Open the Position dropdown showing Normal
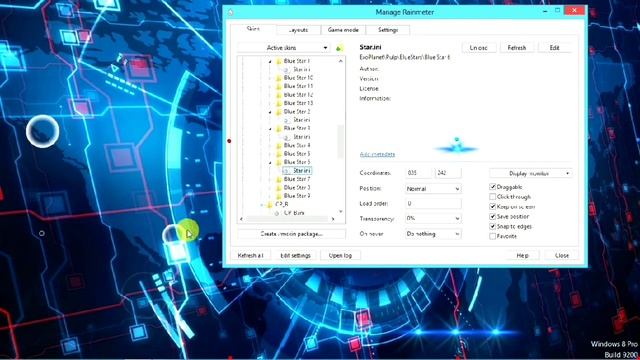Image resolution: width=640 pixels, height=360 pixels. click(x=433, y=189)
